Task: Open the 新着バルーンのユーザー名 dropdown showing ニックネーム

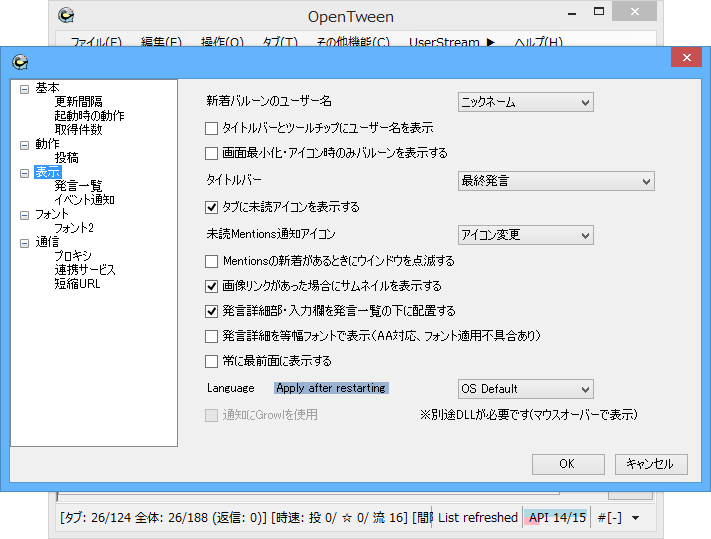Action: 526,102
